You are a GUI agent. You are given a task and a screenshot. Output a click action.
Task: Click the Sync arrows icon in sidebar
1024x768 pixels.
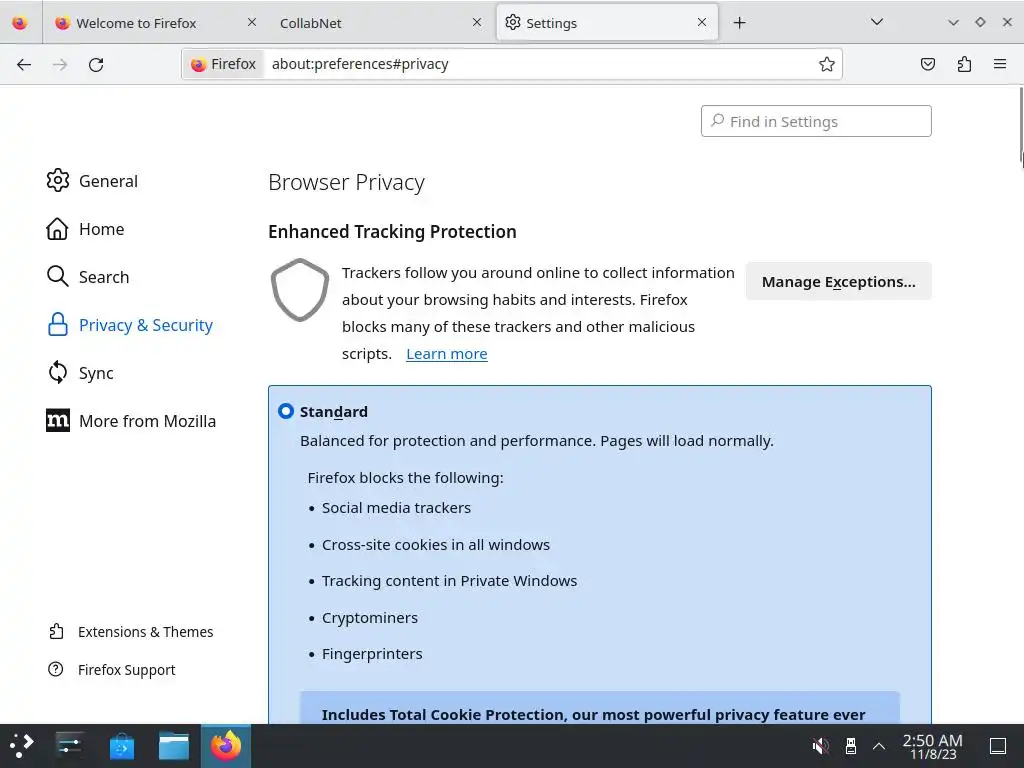pyautogui.click(x=57, y=372)
